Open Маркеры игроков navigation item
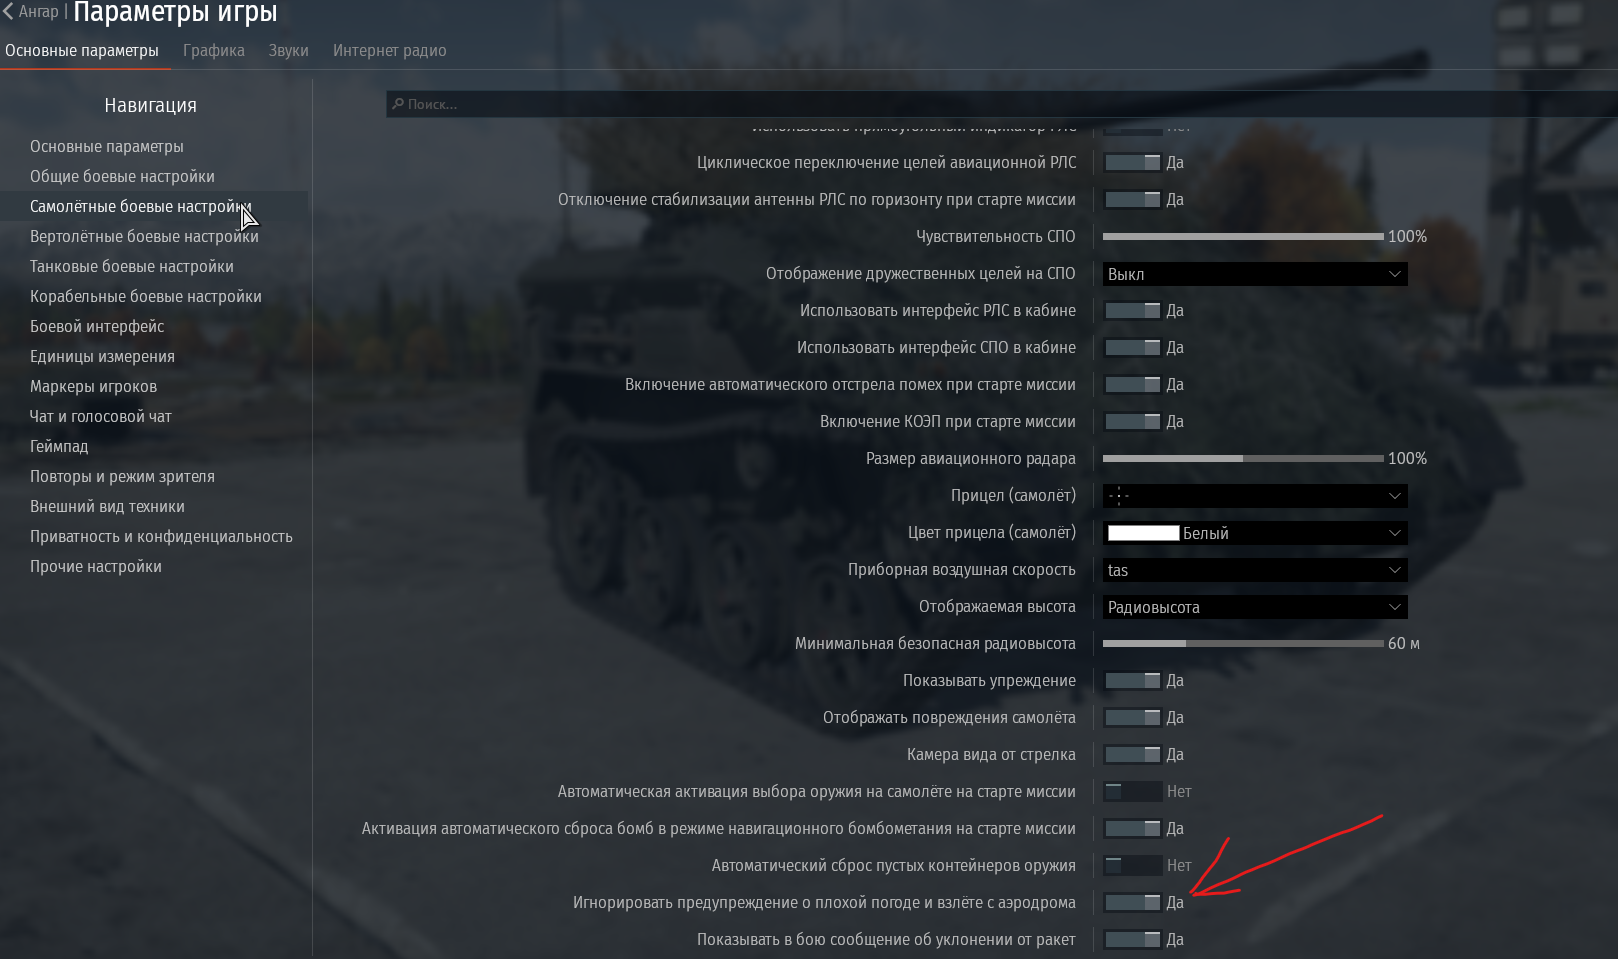The height and width of the screenshot is (959, 1618). click(93, 386)
